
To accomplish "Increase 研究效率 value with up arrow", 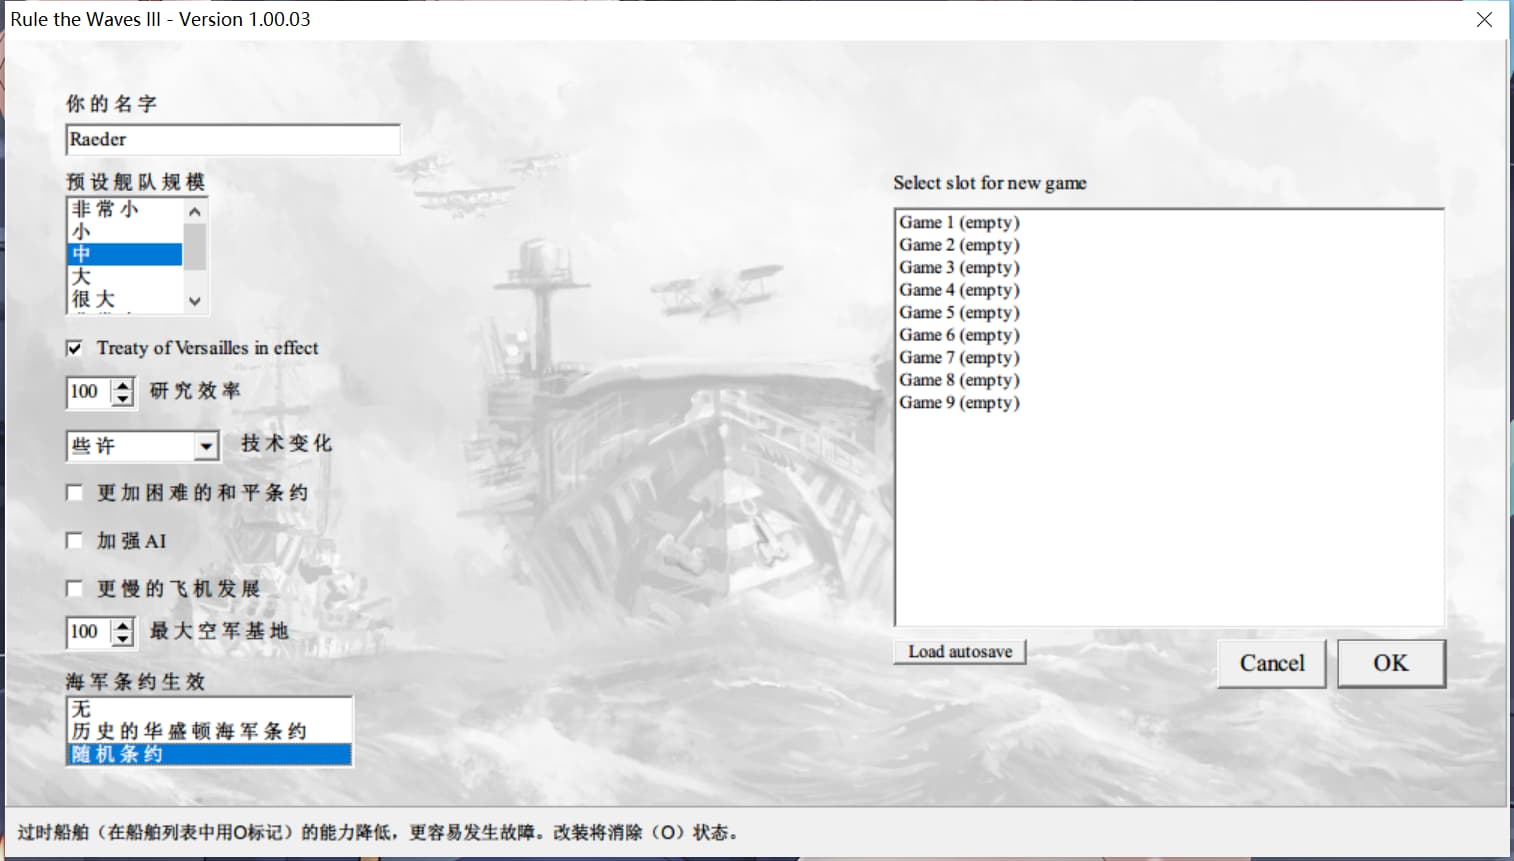I will 122,384.
